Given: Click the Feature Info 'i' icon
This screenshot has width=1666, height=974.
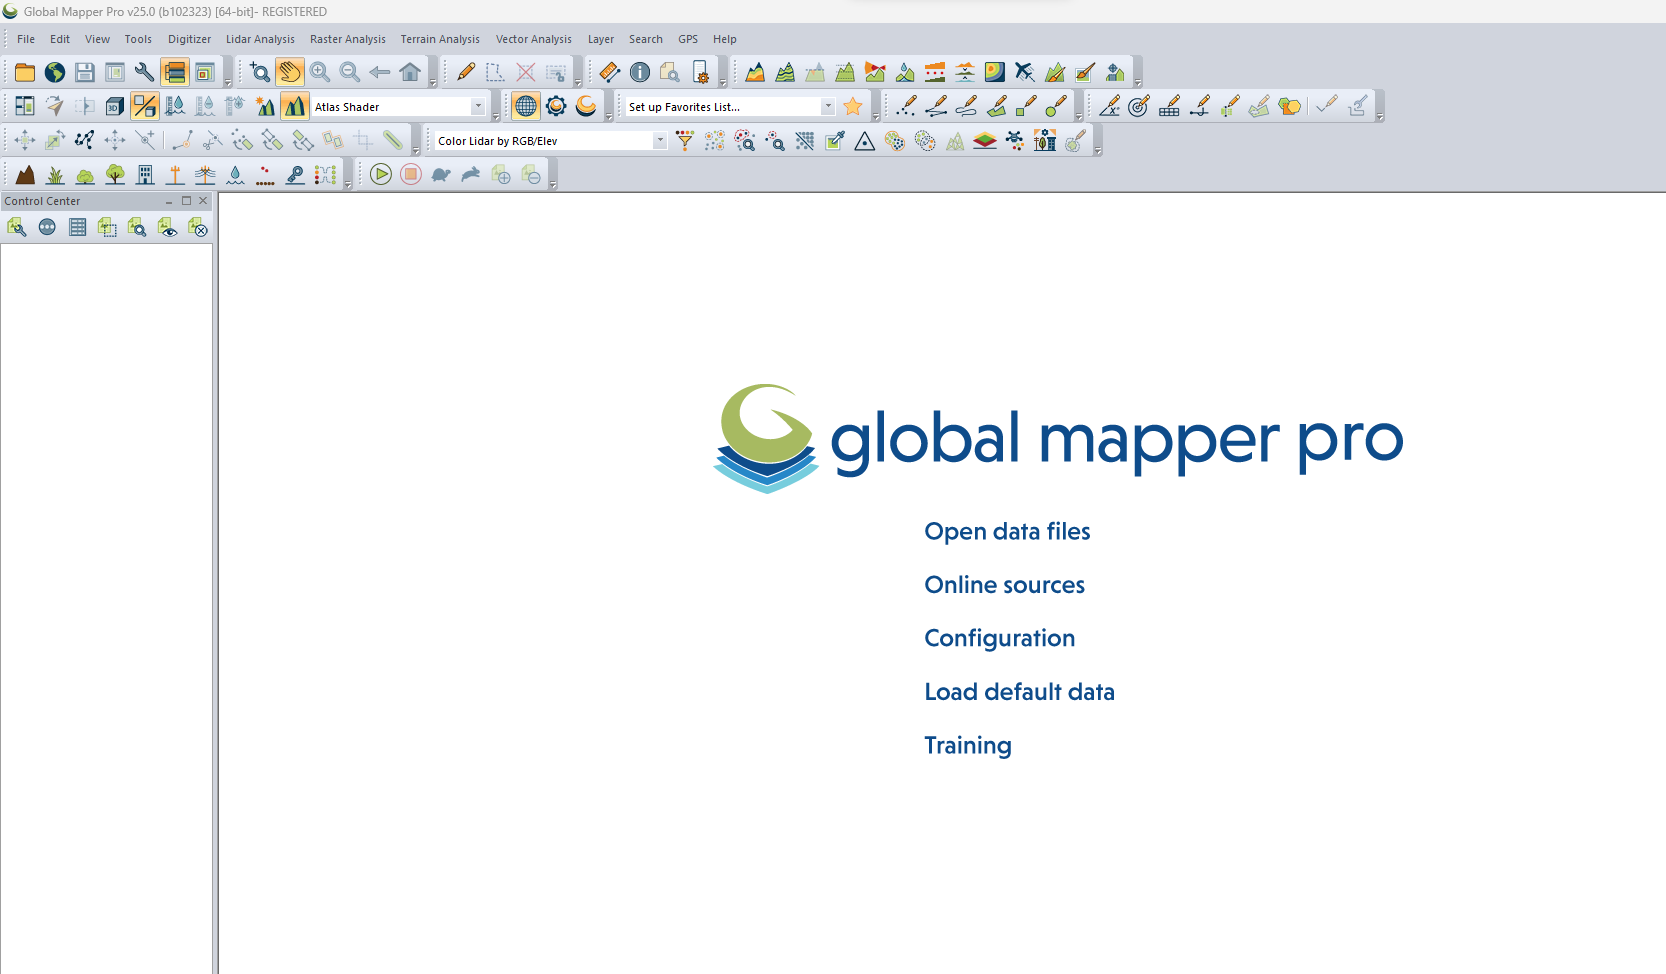Looking at the screenshot, I should click(x=640, y=72).
